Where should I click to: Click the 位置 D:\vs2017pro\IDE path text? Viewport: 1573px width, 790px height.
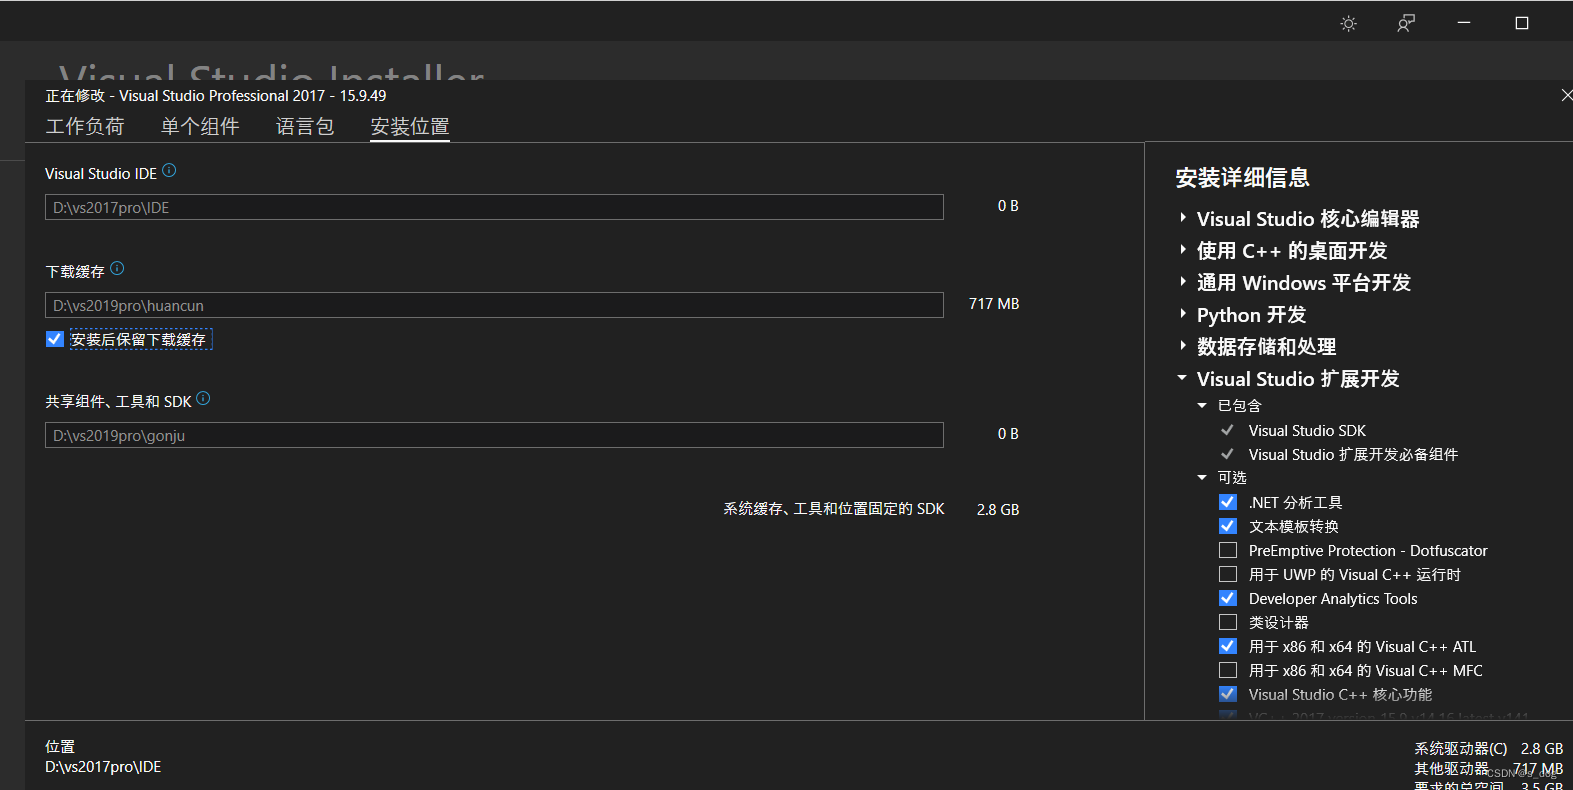pyautogui.click(x=103, y=767)
